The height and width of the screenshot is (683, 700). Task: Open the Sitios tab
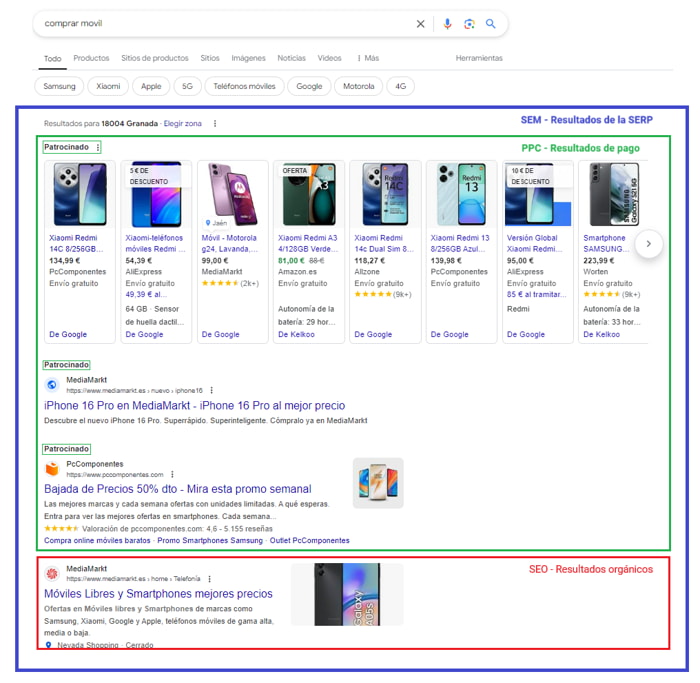pos(210,58)
